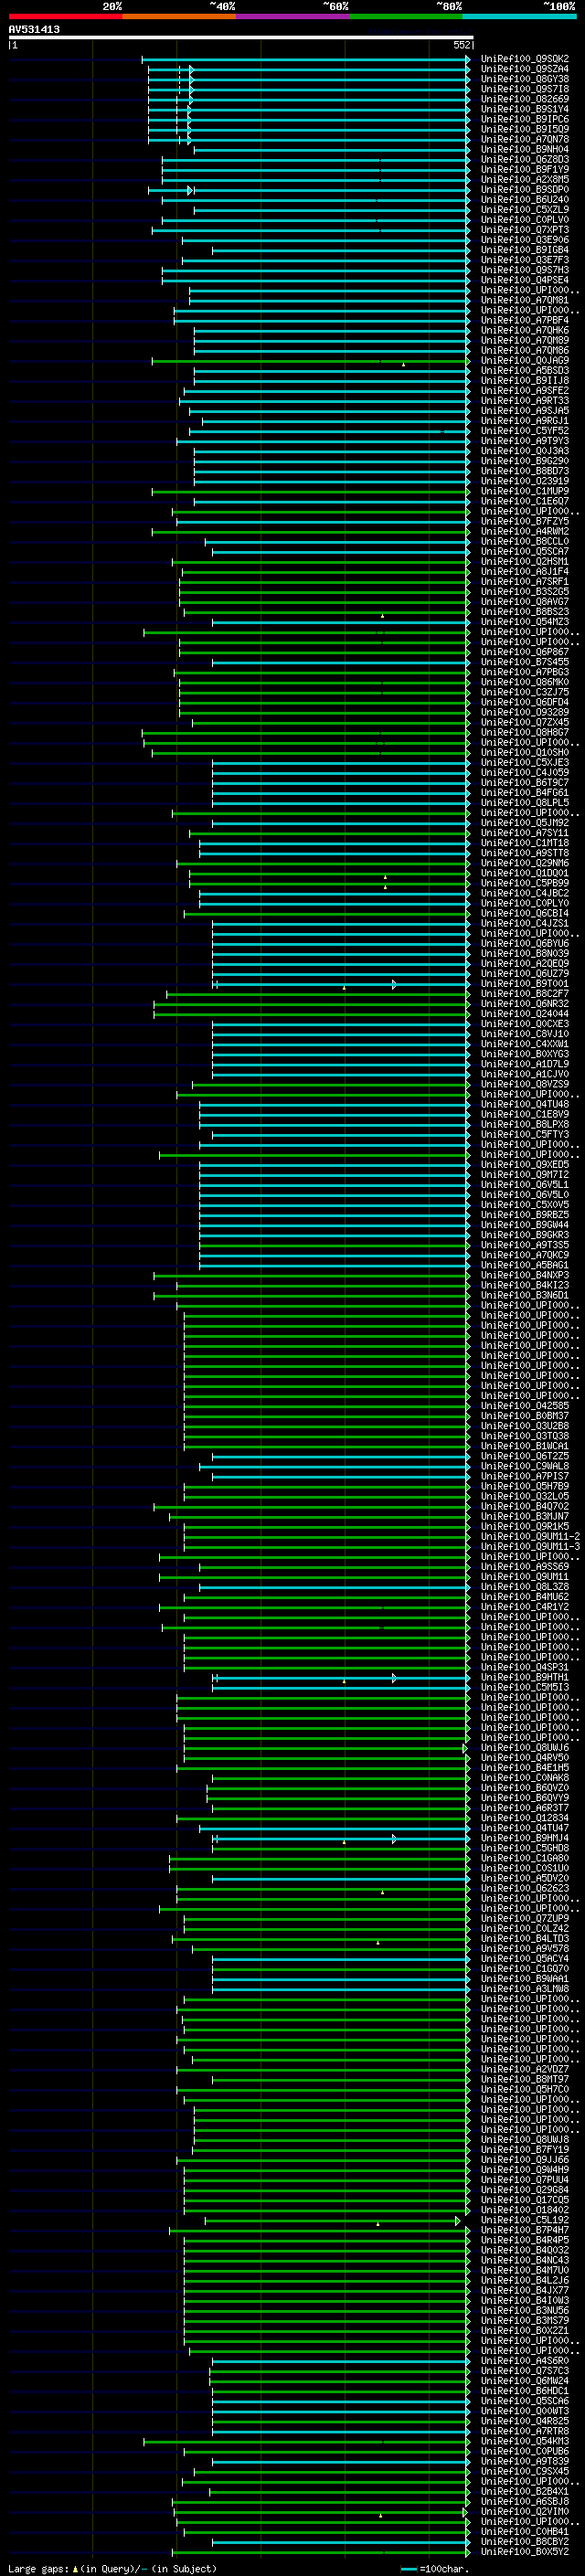Open hit UniRef100_Q8GY38
Viewport: 585px width, 2576px height.
click(x=525, y=79)
